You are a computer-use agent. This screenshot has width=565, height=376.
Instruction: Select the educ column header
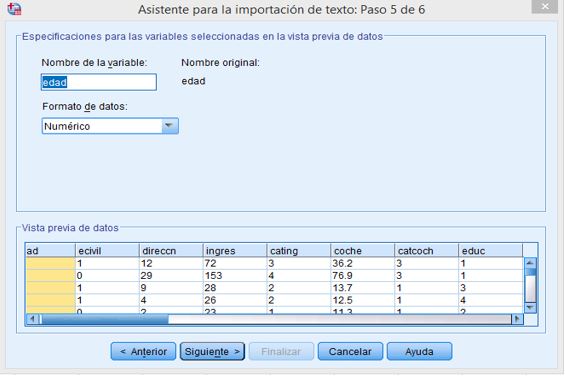point(490,251)
